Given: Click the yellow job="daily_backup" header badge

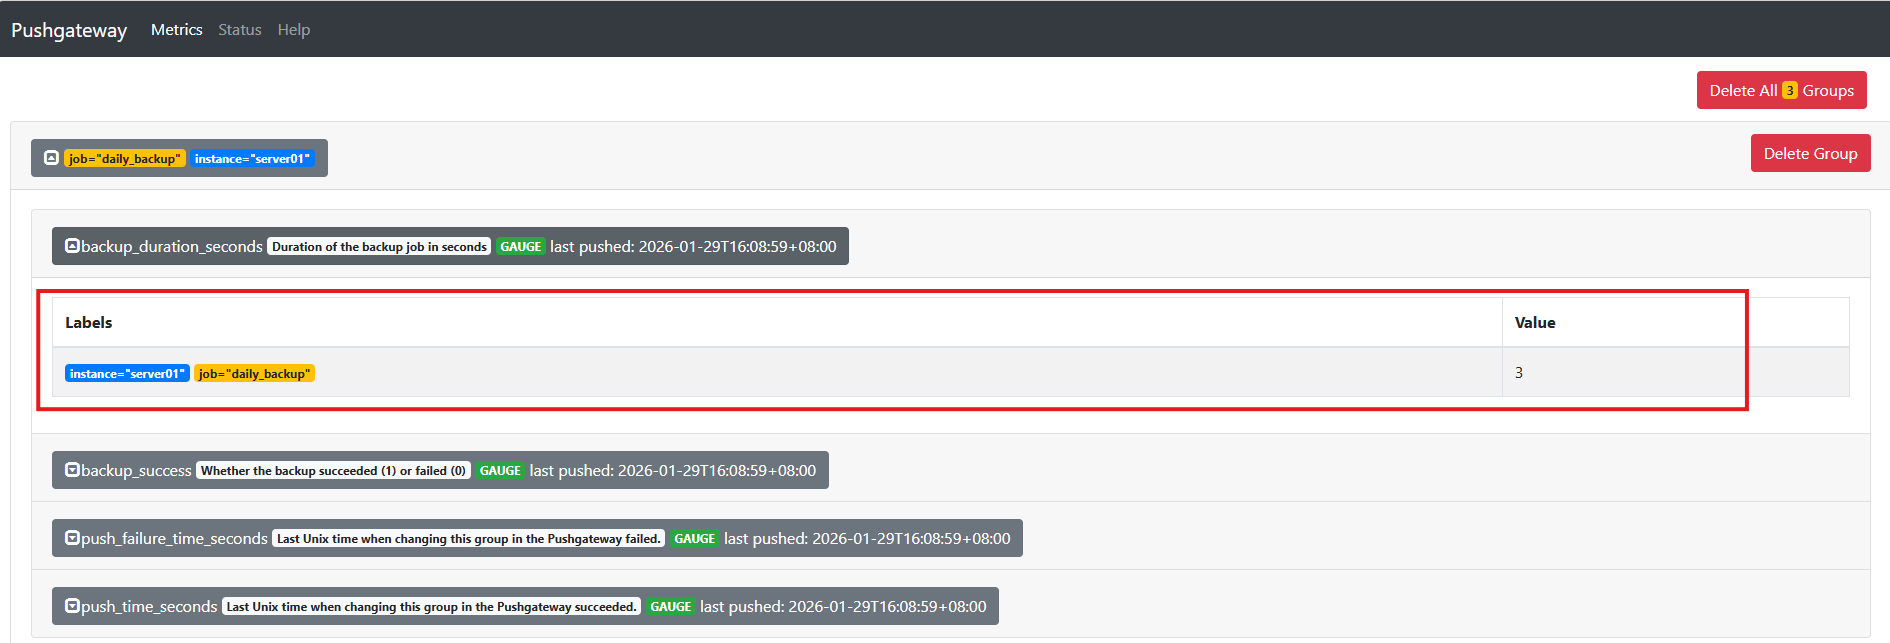Looking at the screenshot, I should tap(125, 159).
